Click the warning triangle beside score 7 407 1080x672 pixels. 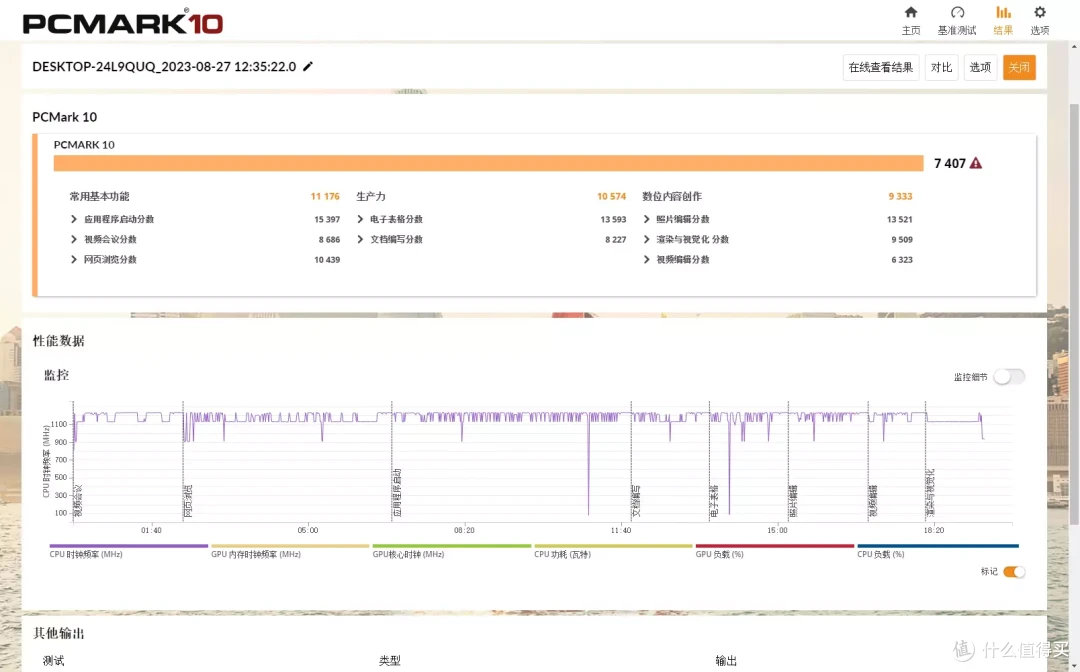coord(975,163)
